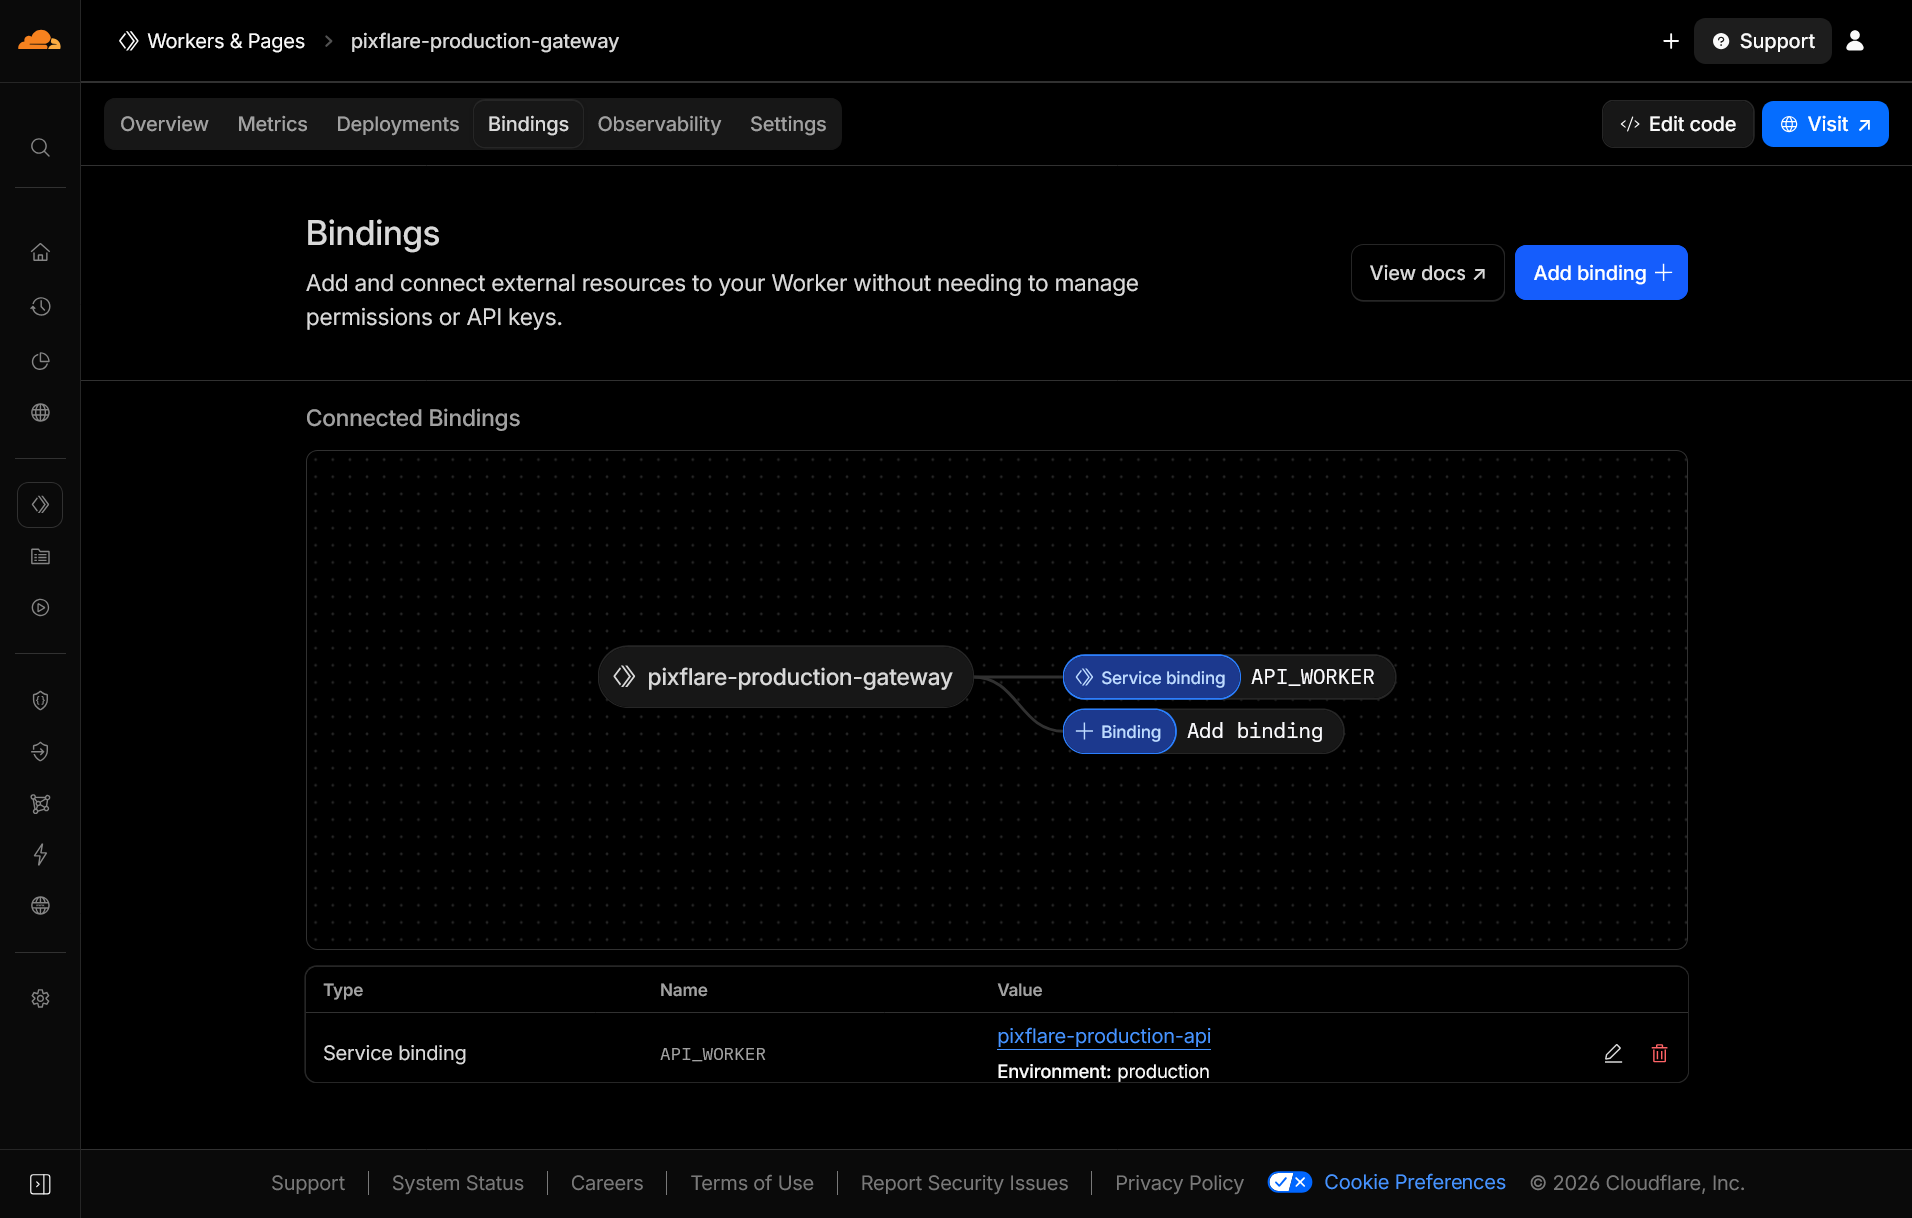
Task: Open the Analytics pie chart icon
Action: tap(40, 361)
